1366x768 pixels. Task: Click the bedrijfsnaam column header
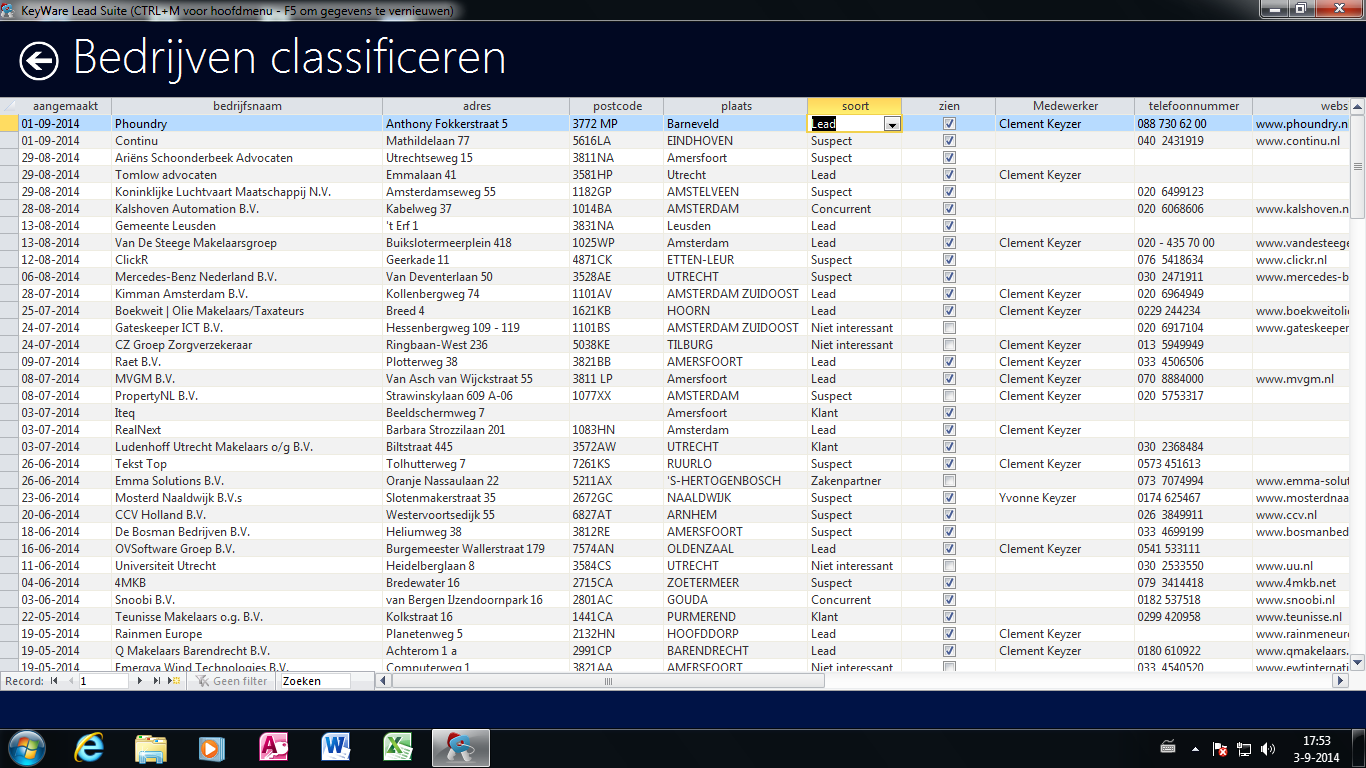pyautogui.click(x=247, y=106)
